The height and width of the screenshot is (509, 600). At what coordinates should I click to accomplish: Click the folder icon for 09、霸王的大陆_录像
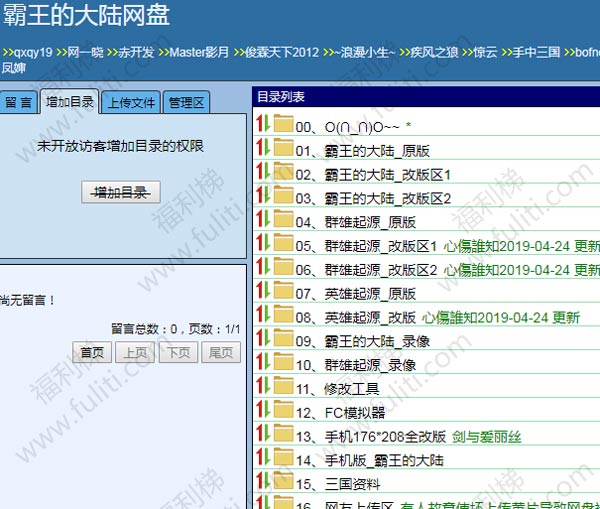pos(282,340)
